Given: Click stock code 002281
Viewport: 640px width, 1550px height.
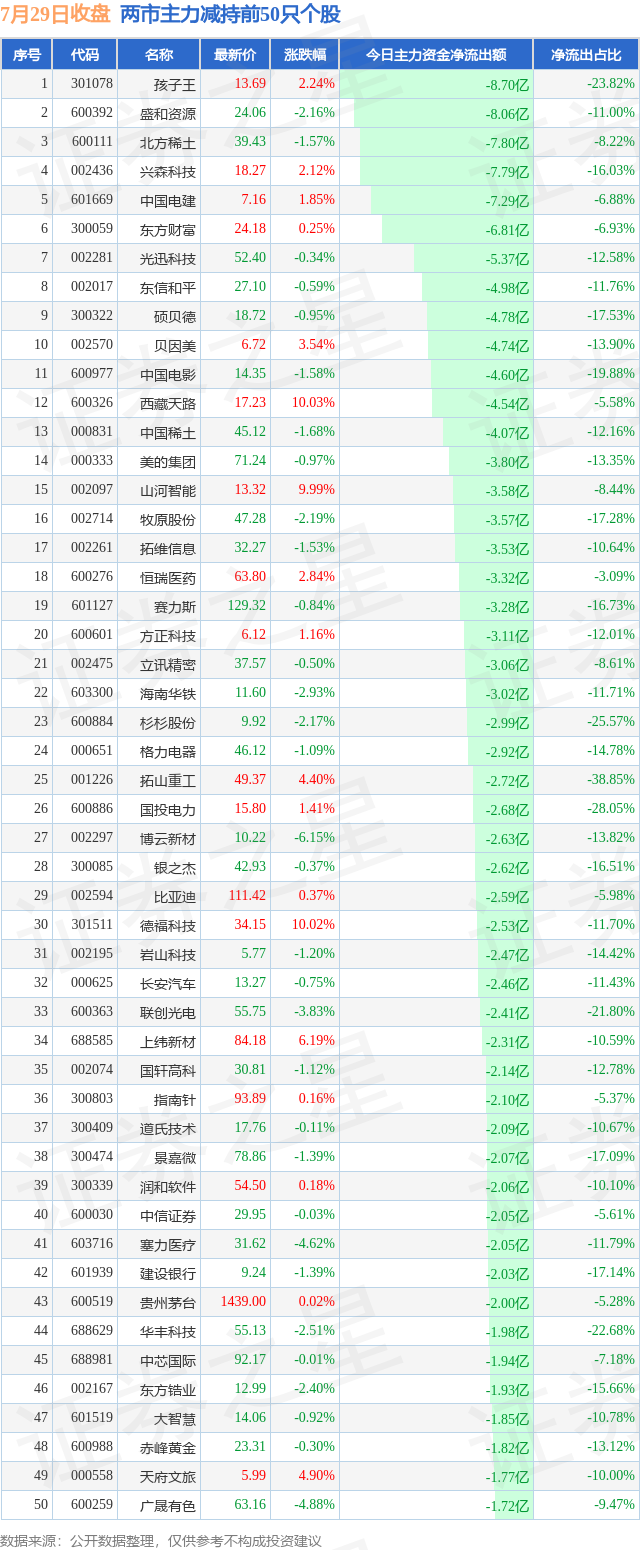Looking at the screenshot, I should 92,258.
